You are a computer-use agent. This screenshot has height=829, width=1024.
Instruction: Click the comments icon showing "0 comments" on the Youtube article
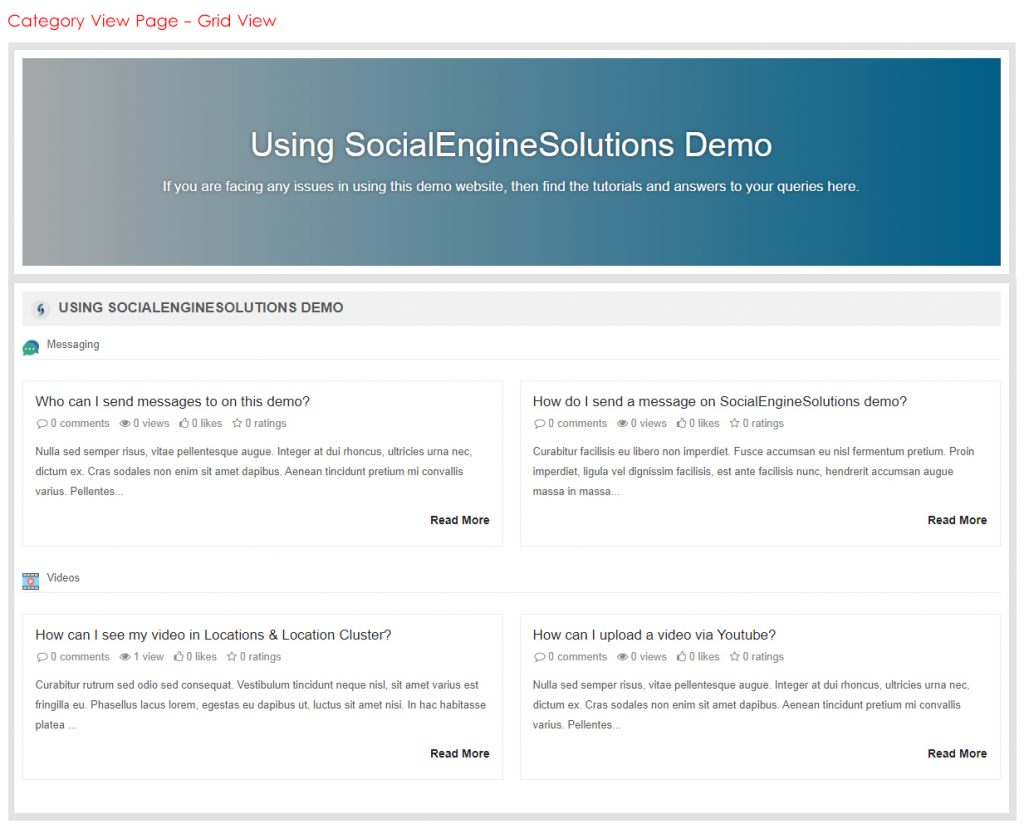coord(539,656)
